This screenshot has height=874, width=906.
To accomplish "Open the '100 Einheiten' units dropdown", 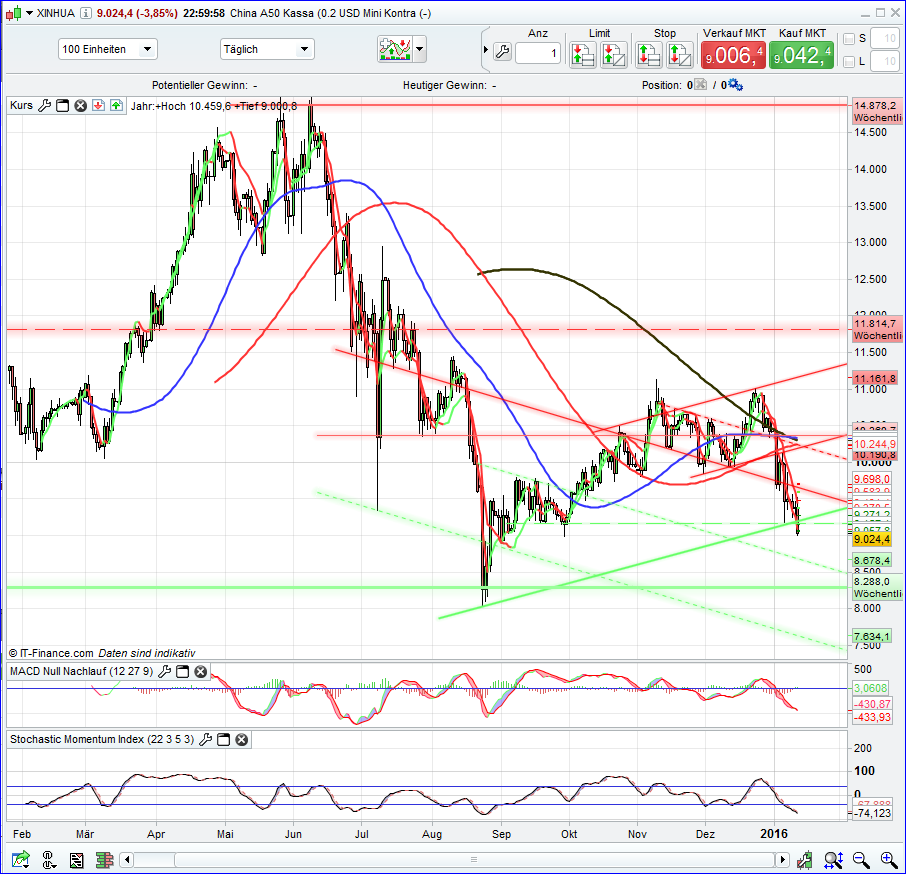I will click(108, 49).
